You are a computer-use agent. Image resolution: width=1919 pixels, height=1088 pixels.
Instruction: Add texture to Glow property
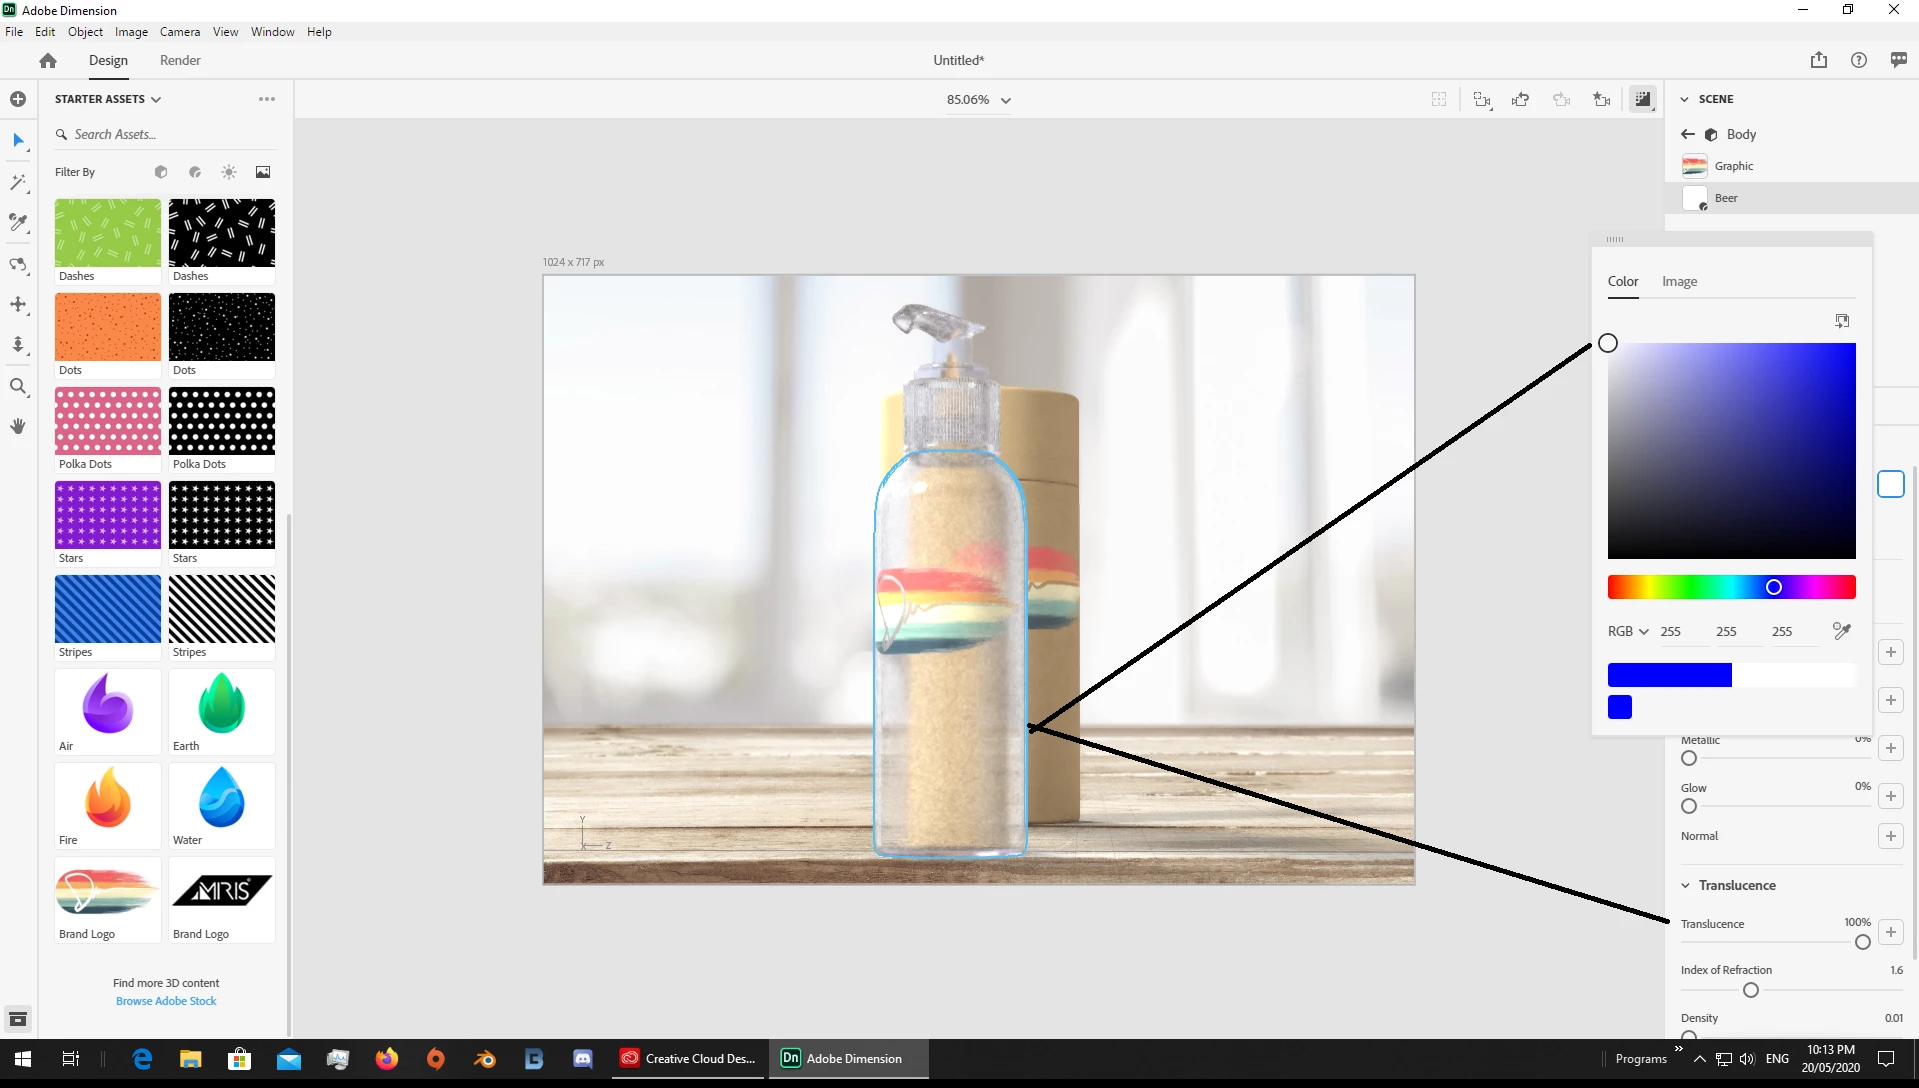click(x=1890, y=796)
